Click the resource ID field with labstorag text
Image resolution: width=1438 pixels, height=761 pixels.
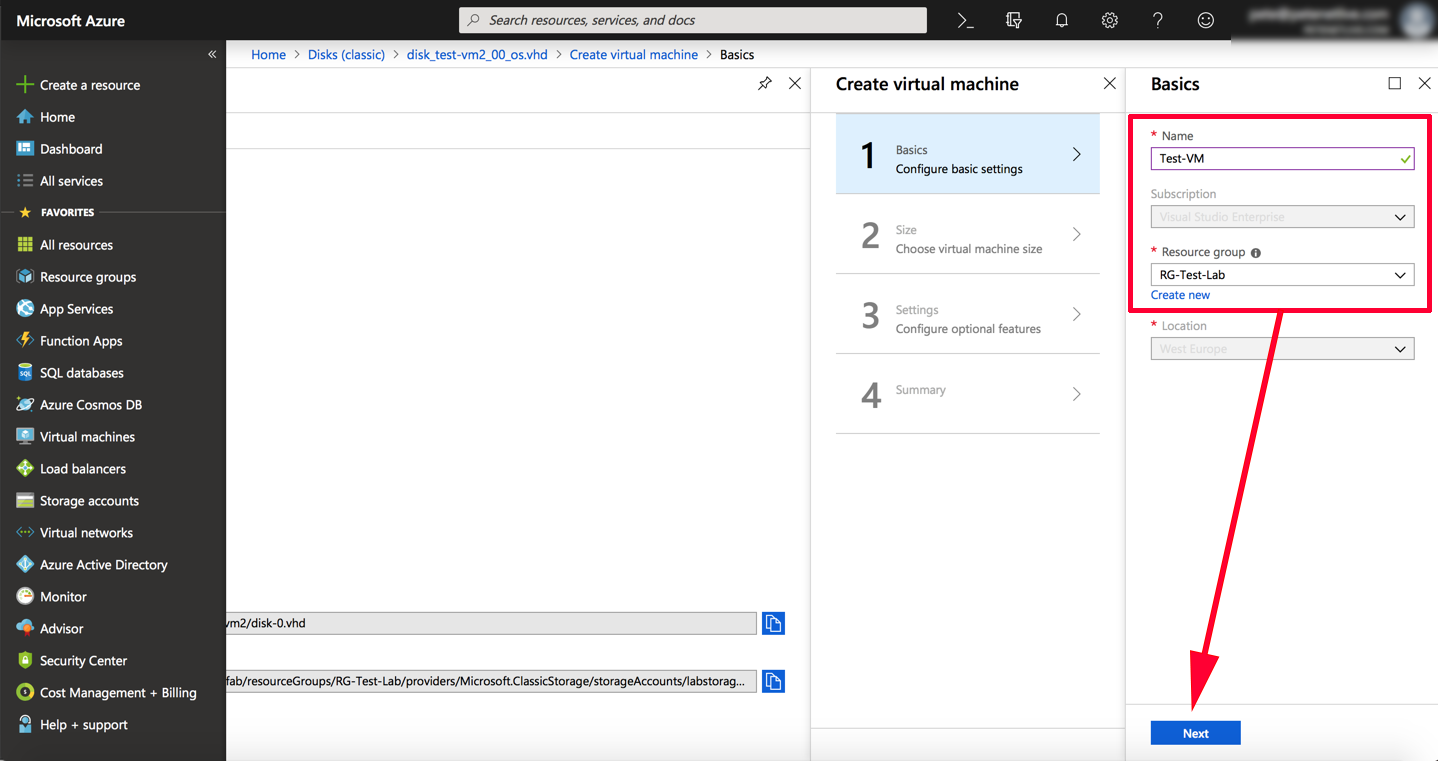491,681
